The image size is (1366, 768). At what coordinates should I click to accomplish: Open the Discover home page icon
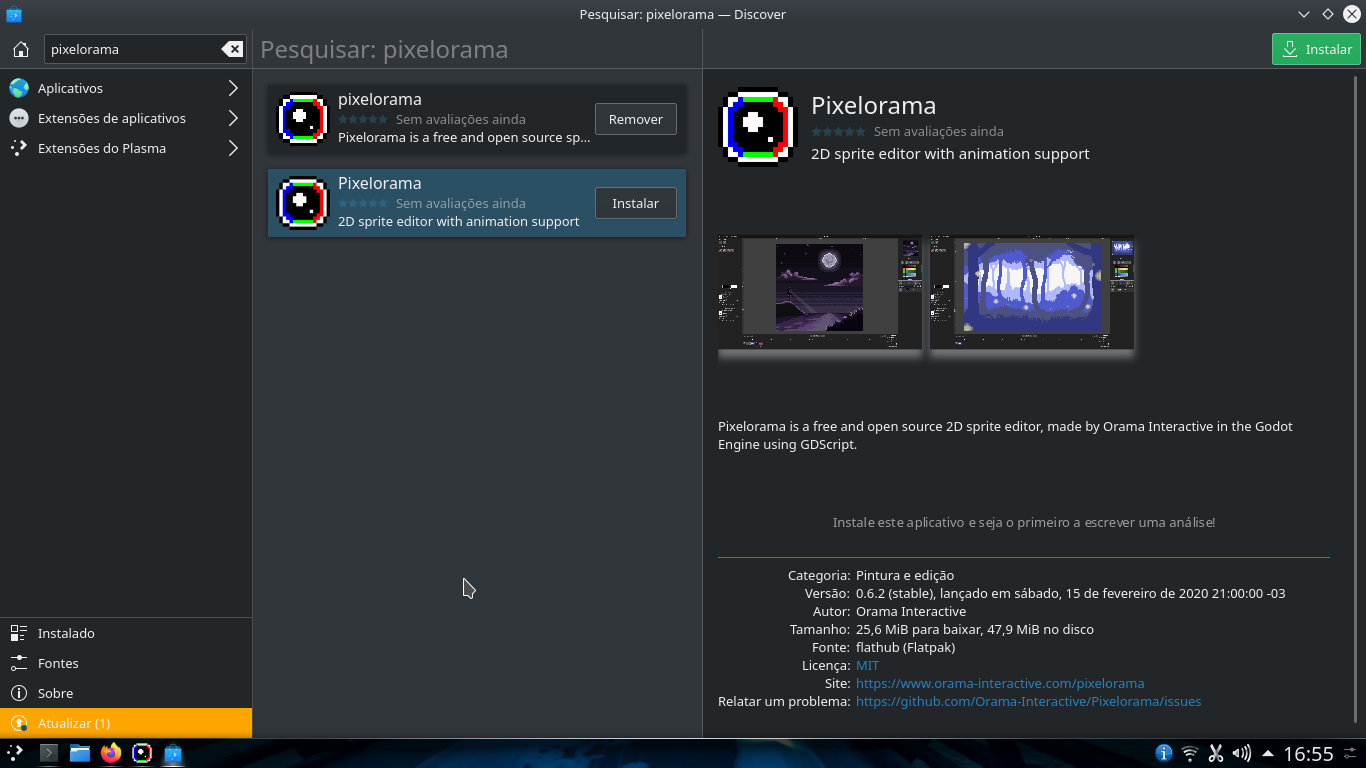[x=20, y=48]
